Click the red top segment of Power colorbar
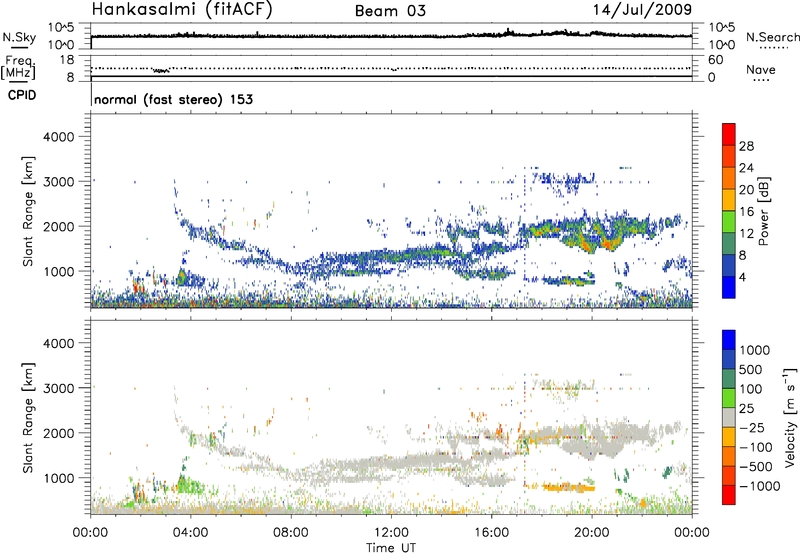This screenshot has height=554, width=800. (729, 134)
